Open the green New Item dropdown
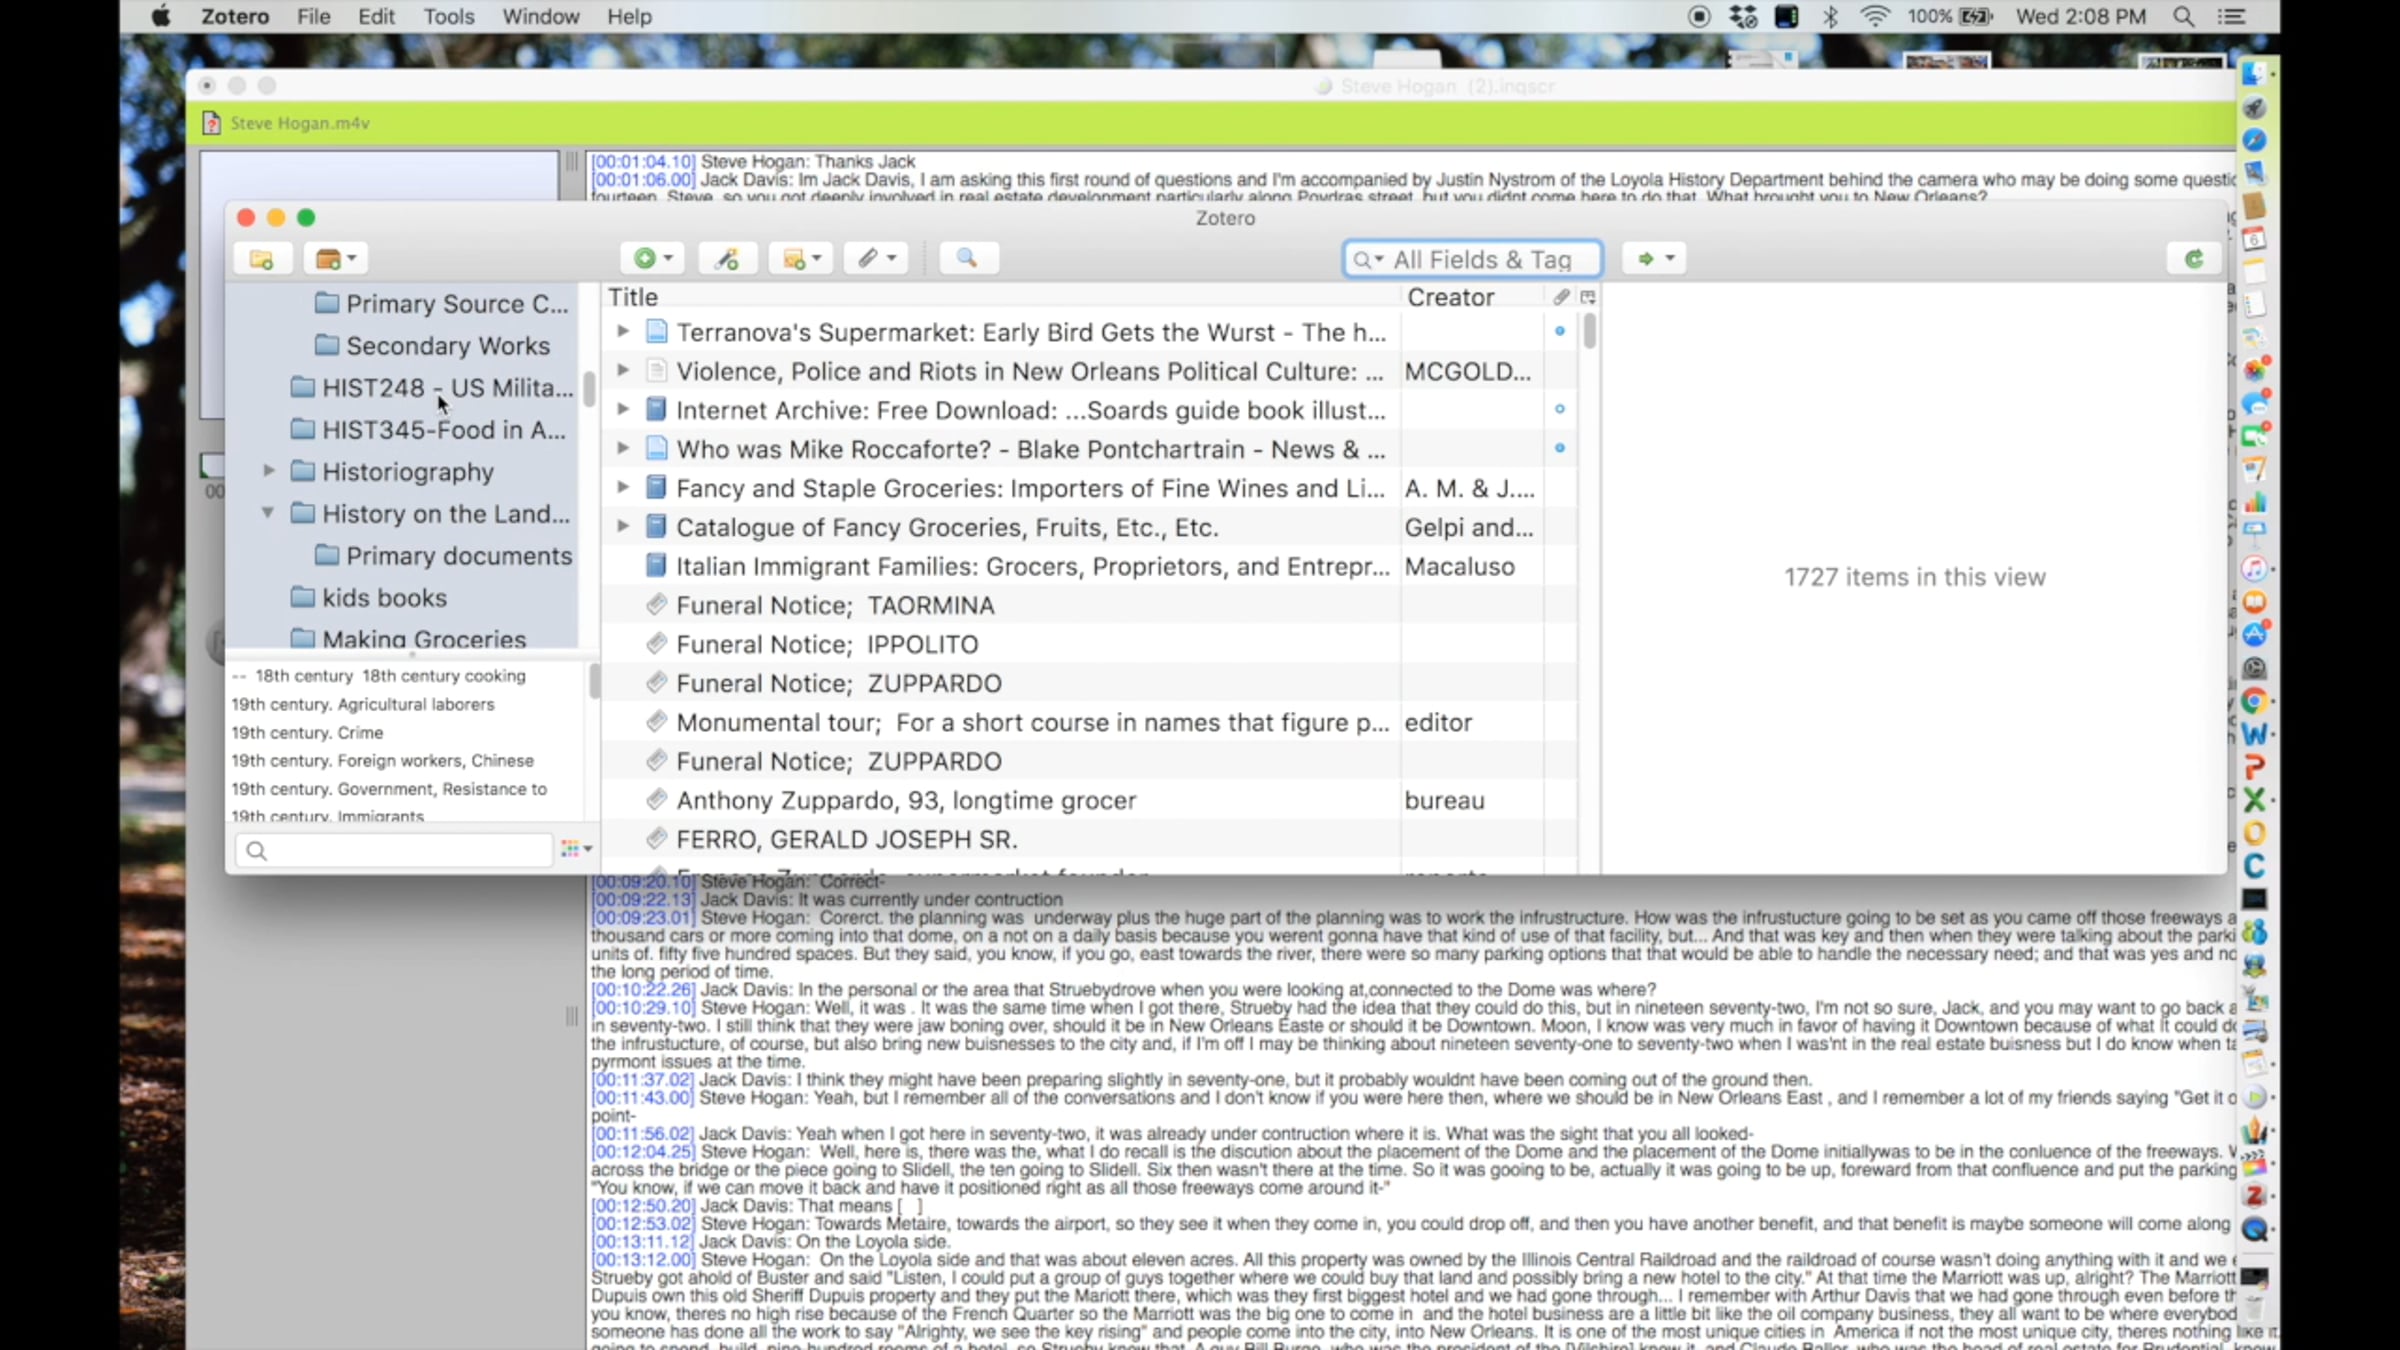Viewport: 2400px width, 1350px height. tap(652, 259)
